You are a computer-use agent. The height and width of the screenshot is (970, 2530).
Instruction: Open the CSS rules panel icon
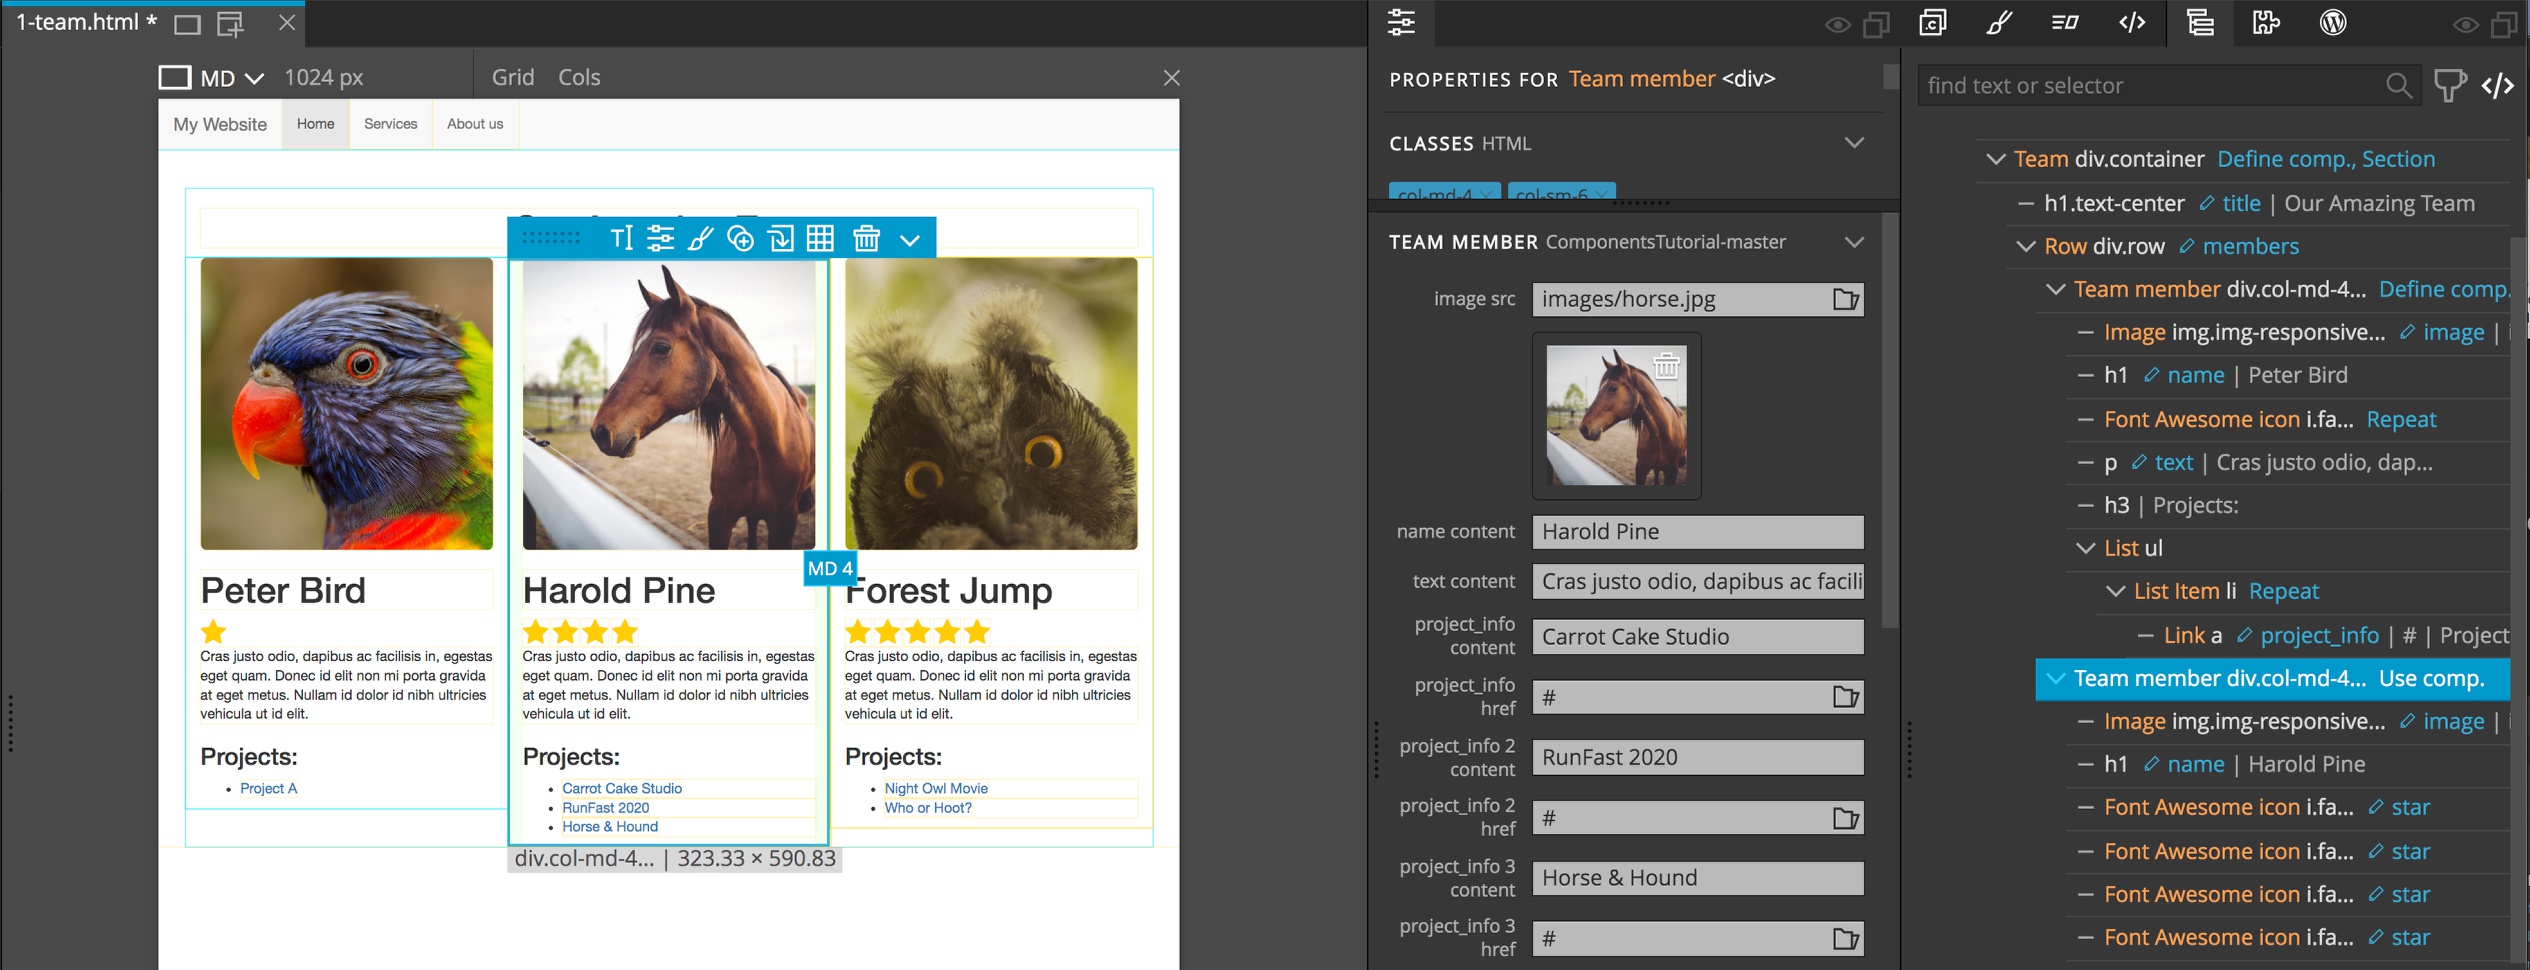tap(1933, 22)
